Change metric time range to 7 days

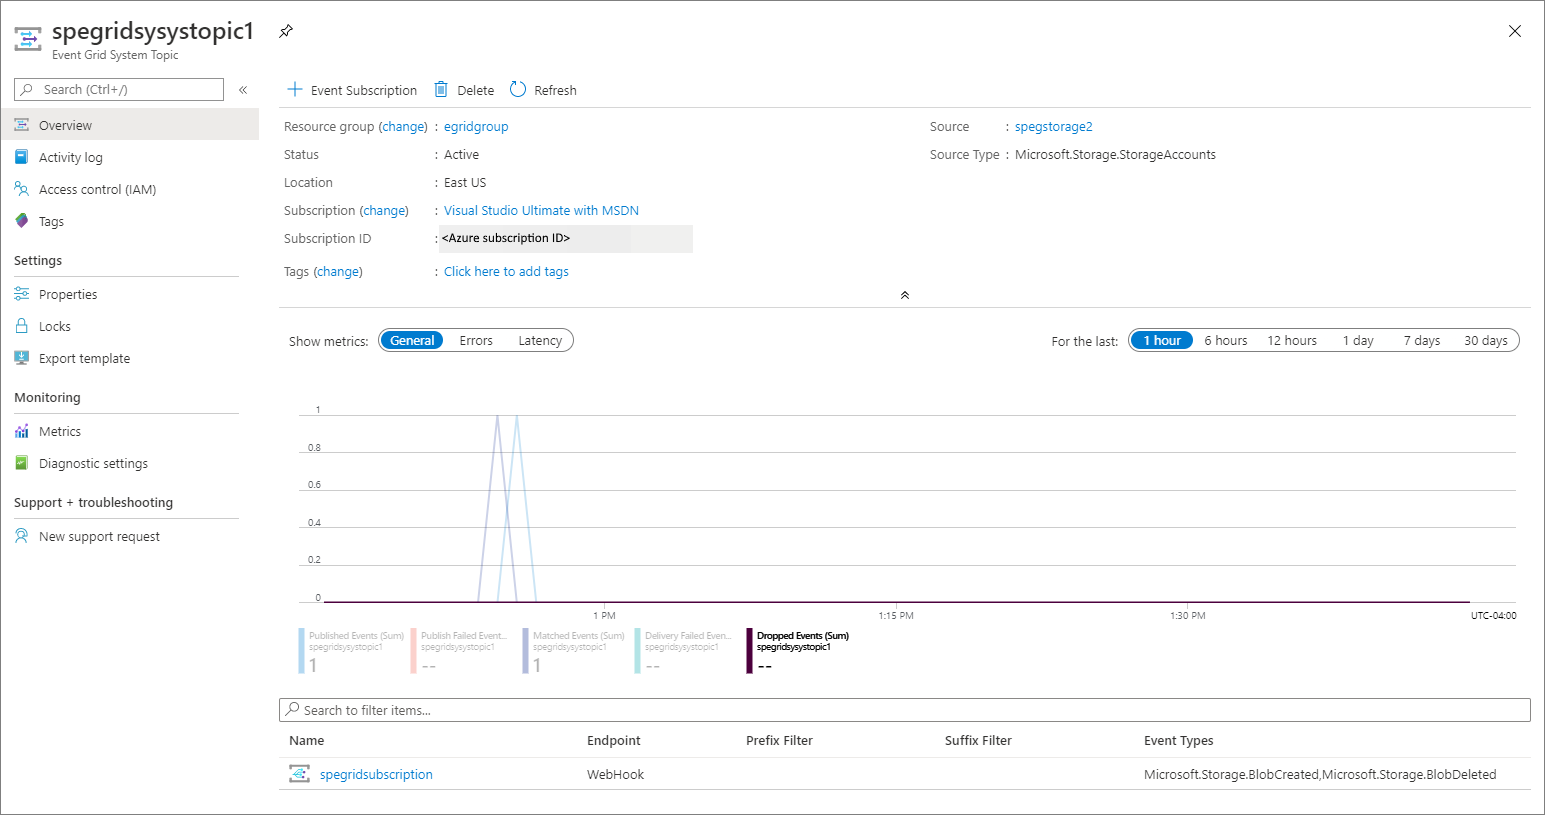1420,340
